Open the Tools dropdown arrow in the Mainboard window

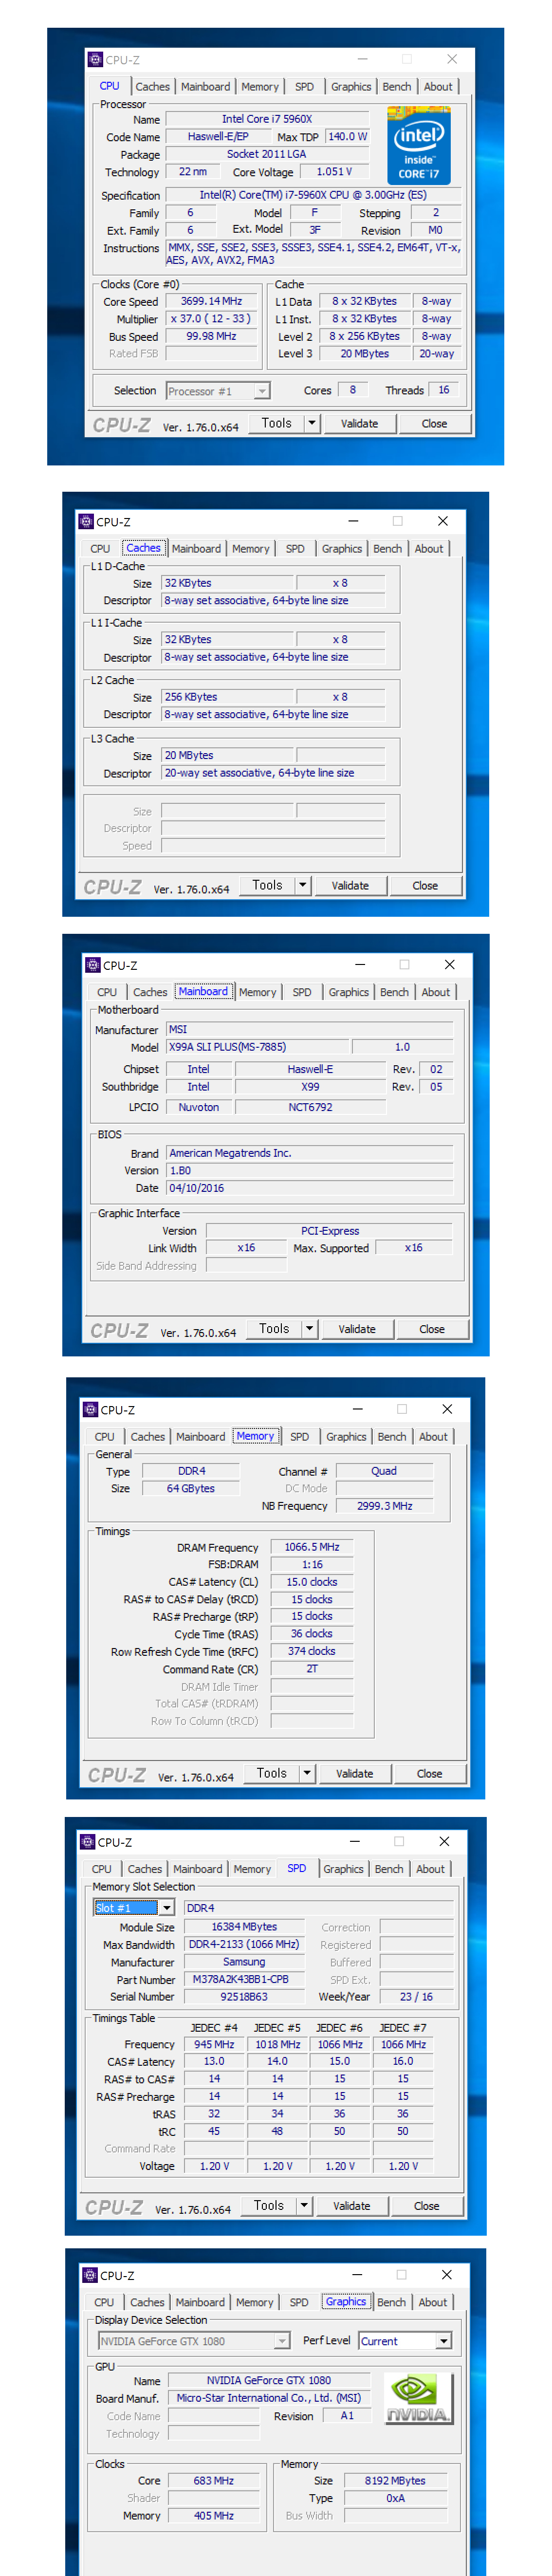click(x=309, y=1329)
